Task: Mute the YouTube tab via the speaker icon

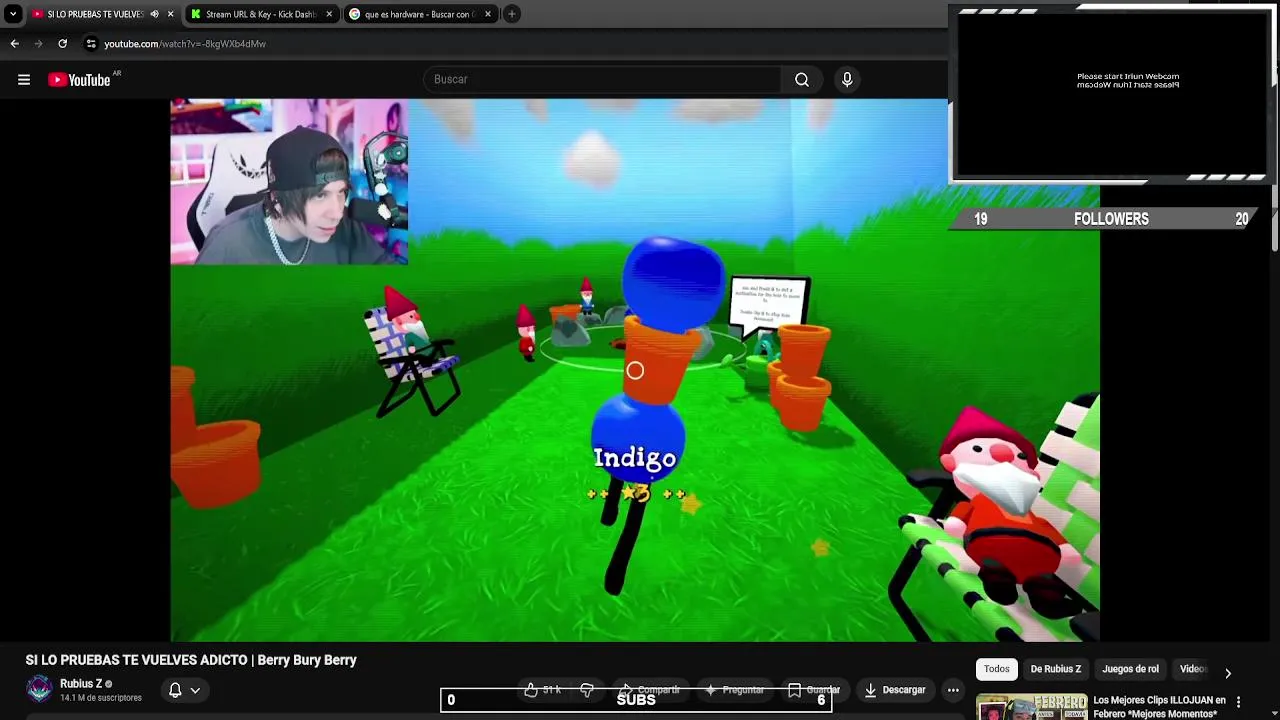Action: pyautogui.click(x=154, y=14)
